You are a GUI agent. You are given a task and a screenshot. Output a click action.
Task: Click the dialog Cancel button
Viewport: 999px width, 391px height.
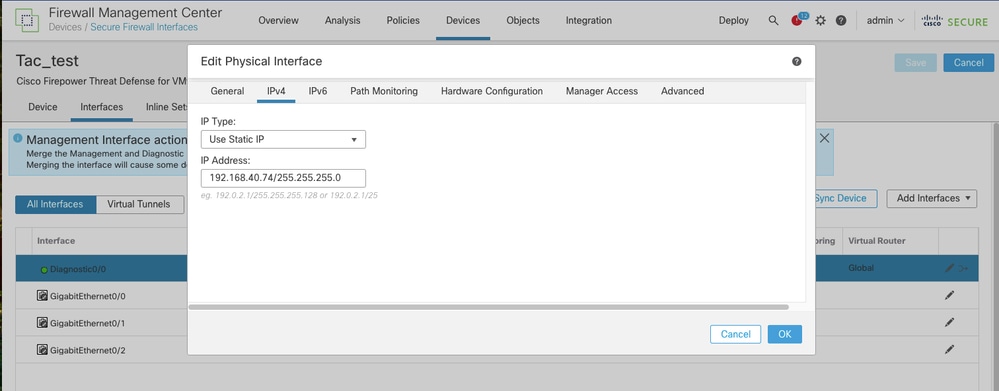pos(736,334)
